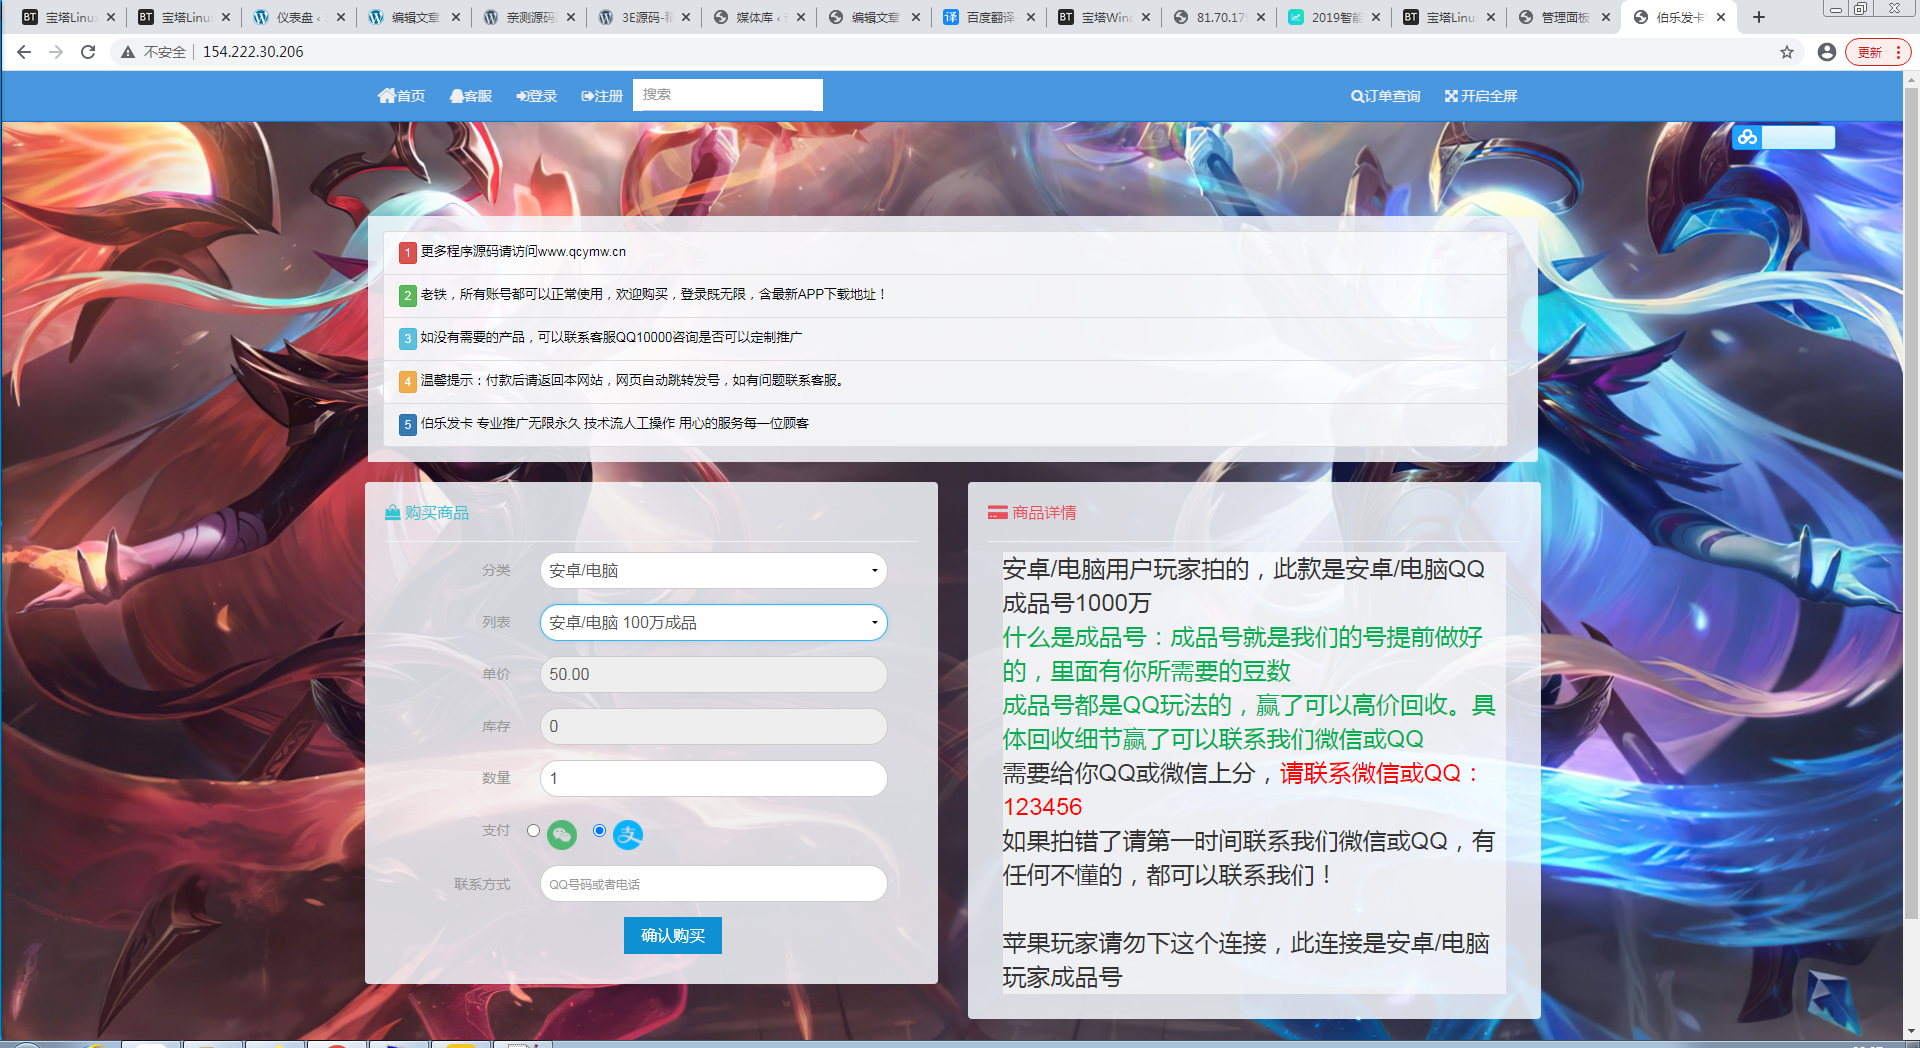Image resolution: width=1920 pixels, height=1048 pixels.
Task: Click green badge number 2 in notices
Action: coord(408,296)
